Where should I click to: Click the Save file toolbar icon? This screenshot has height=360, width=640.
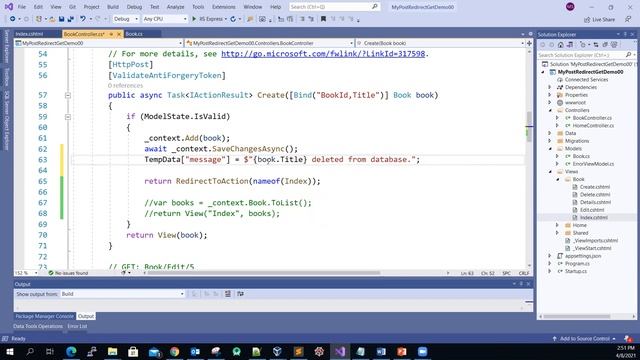[x=62, y=19]
